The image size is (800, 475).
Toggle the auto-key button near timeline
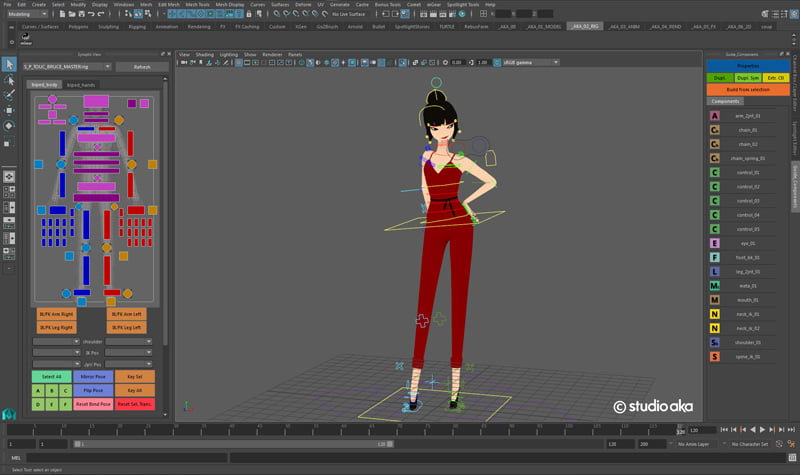pos(779,444)
